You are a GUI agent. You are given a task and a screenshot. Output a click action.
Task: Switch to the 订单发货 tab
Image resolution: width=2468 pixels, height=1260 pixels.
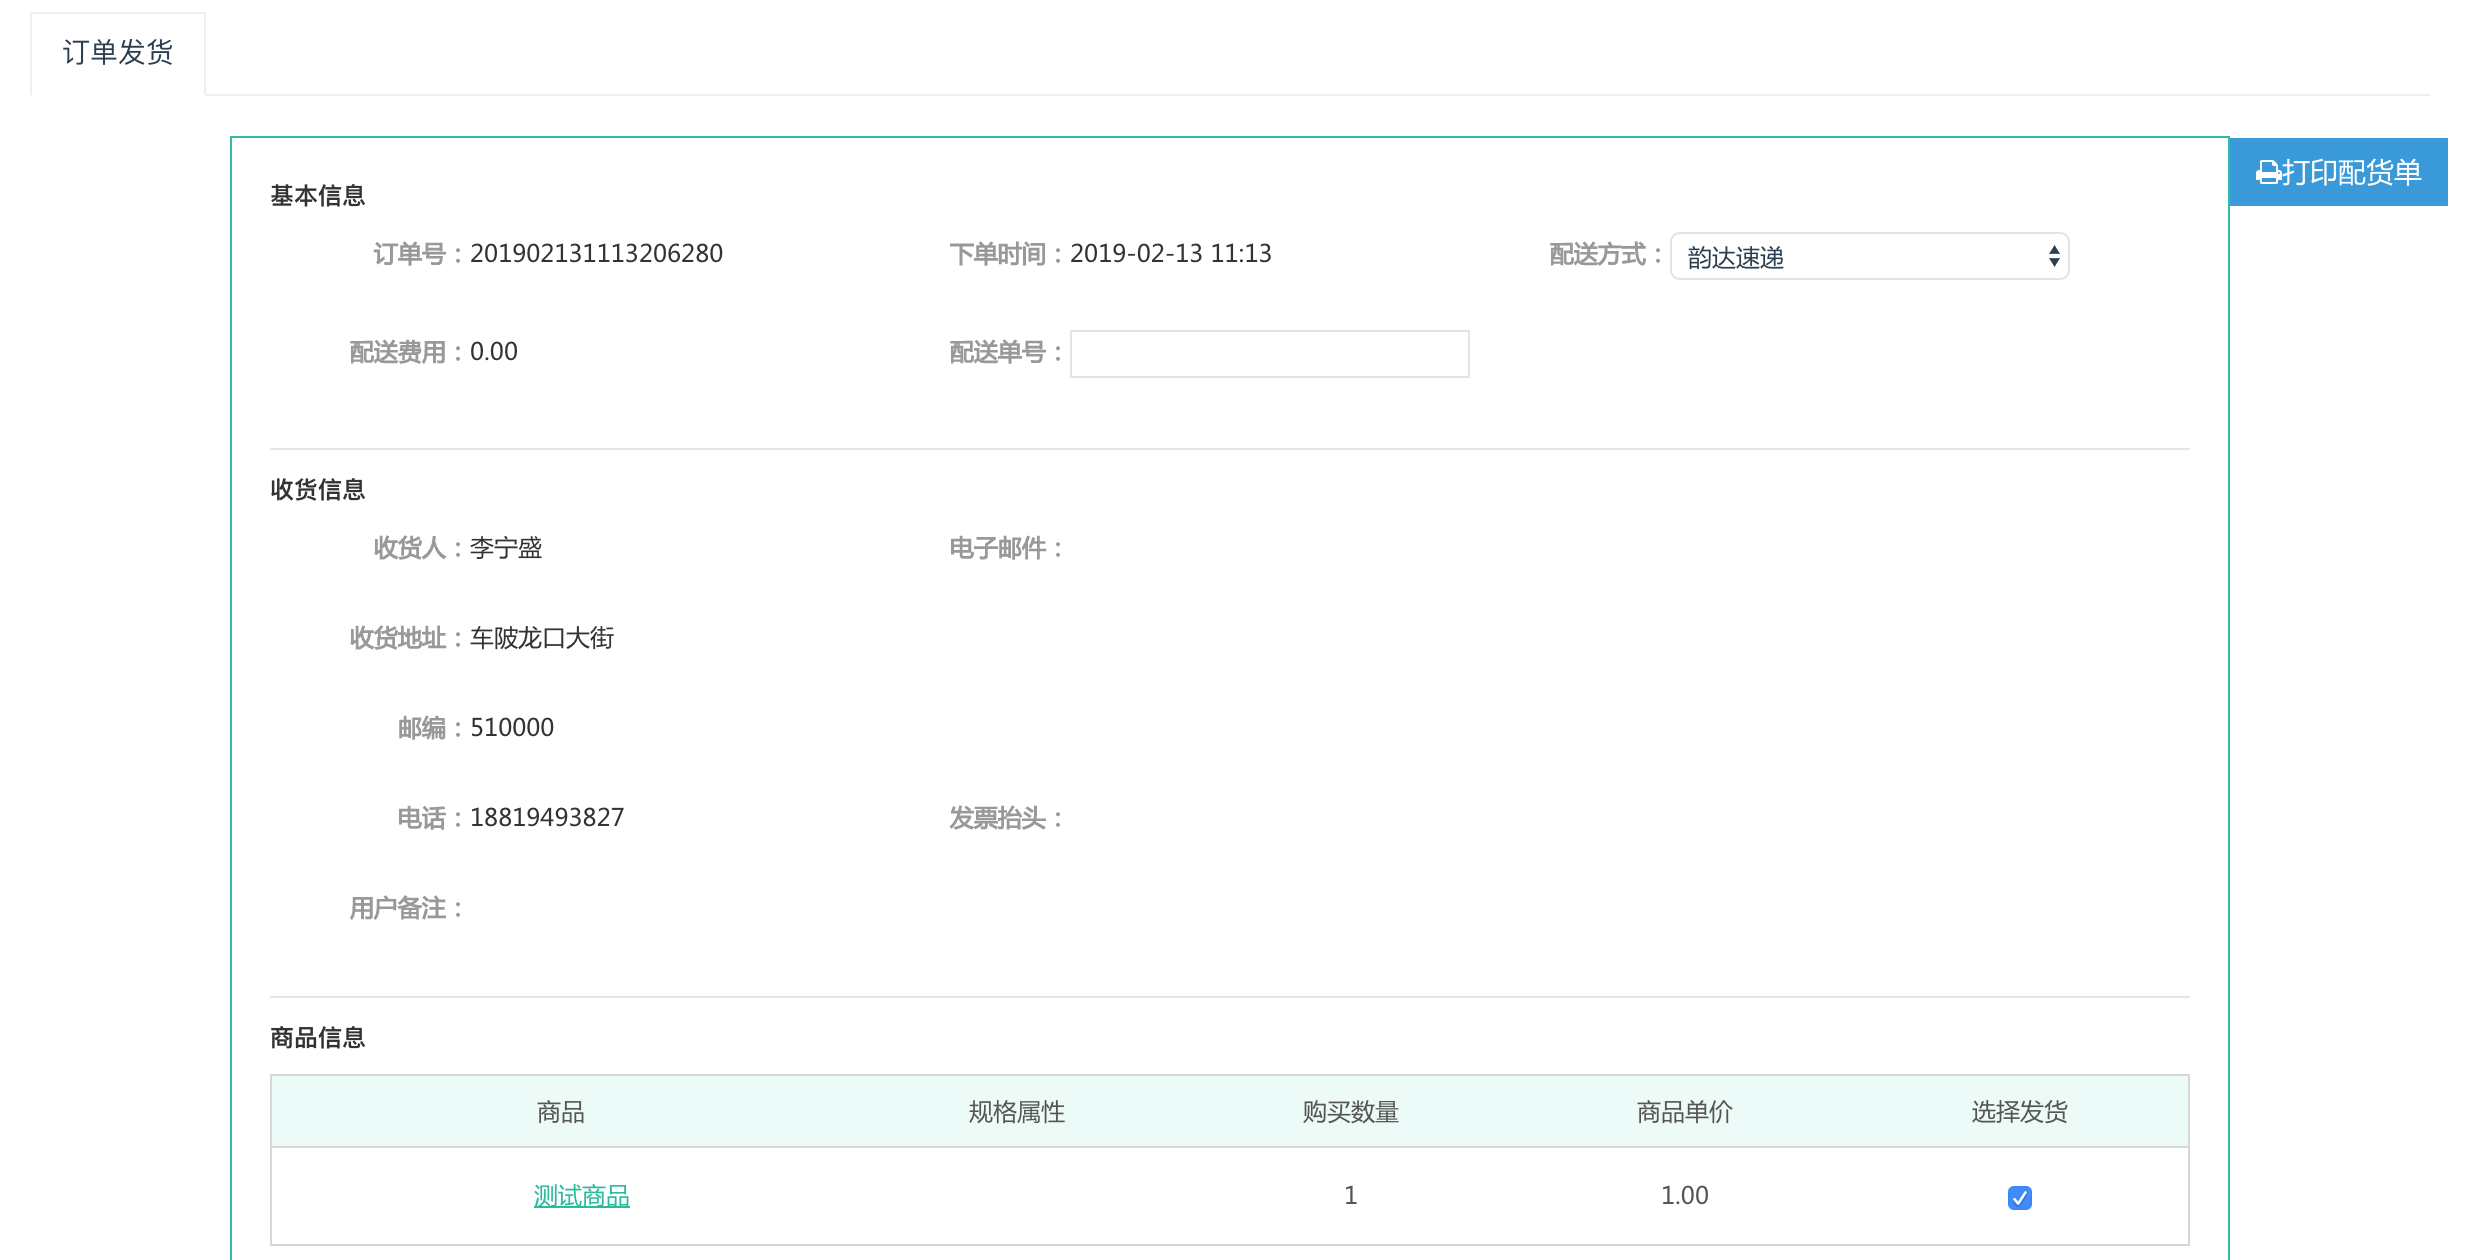pyautogui.click(x=118, y=53)
